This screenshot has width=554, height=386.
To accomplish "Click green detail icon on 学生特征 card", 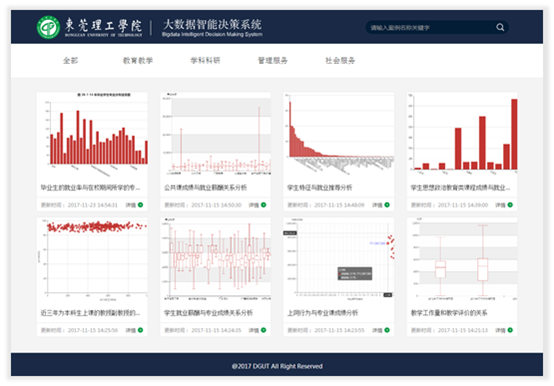I will coord(387,205).
